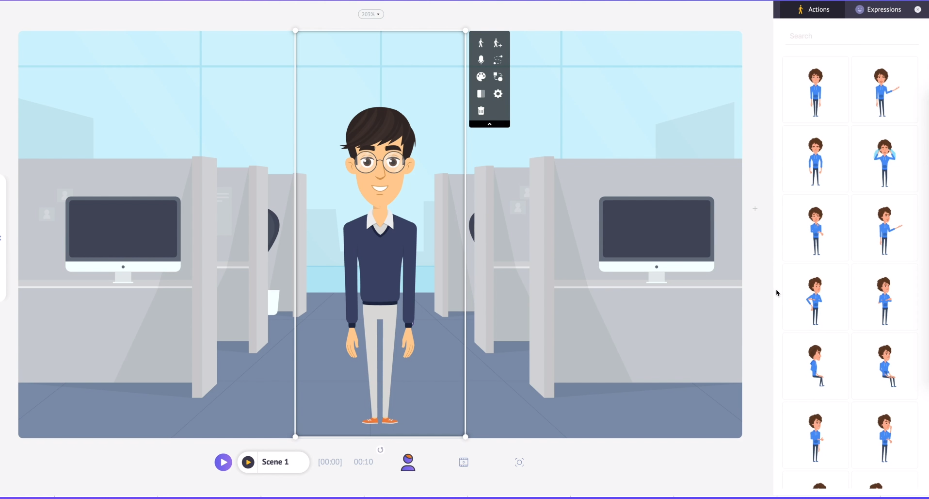Open the gear settings in floating toolbar

point(498,94)
